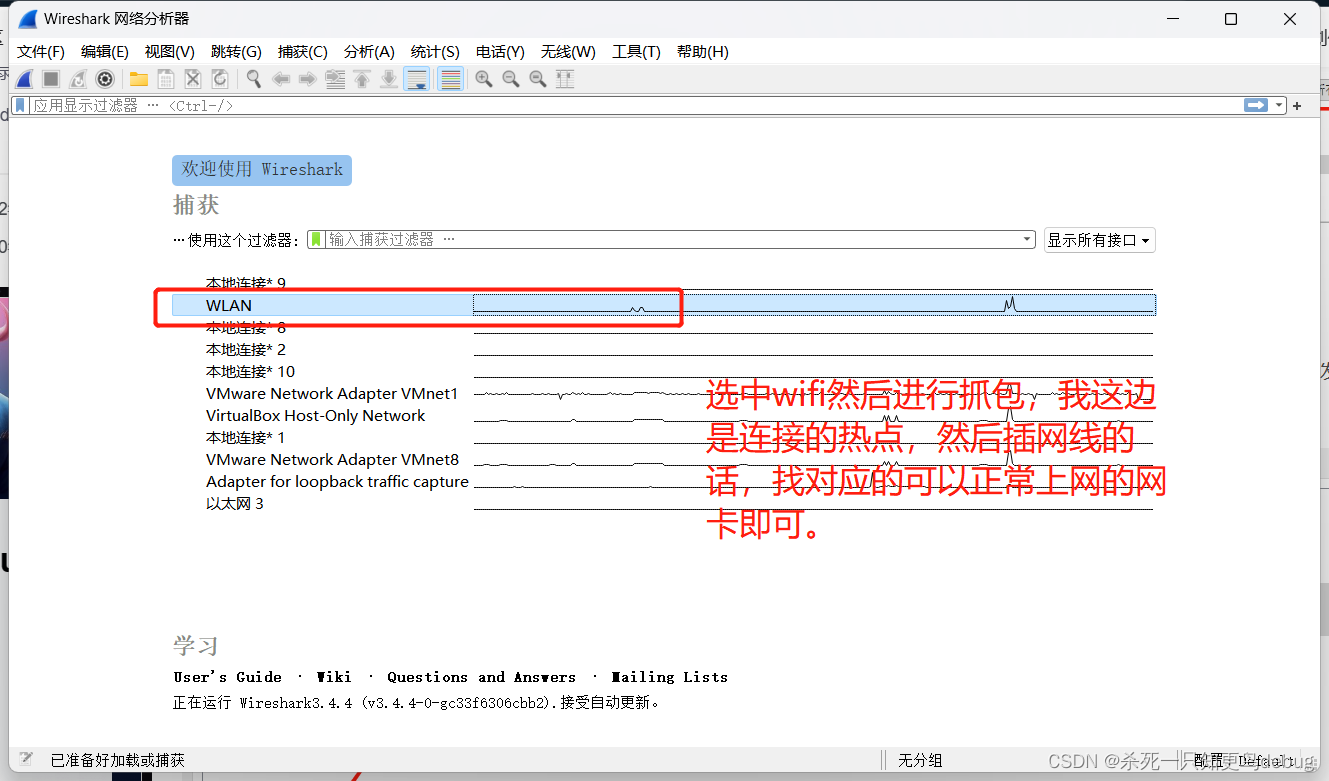
Task: Go to next packet arrow icon
Action: click(308, 79)
